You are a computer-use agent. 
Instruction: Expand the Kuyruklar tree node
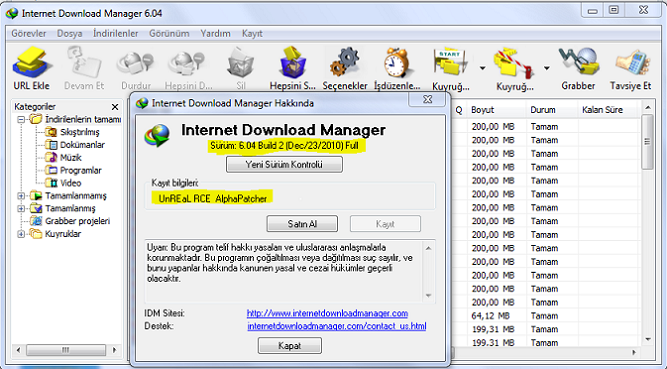click(21, 234)
